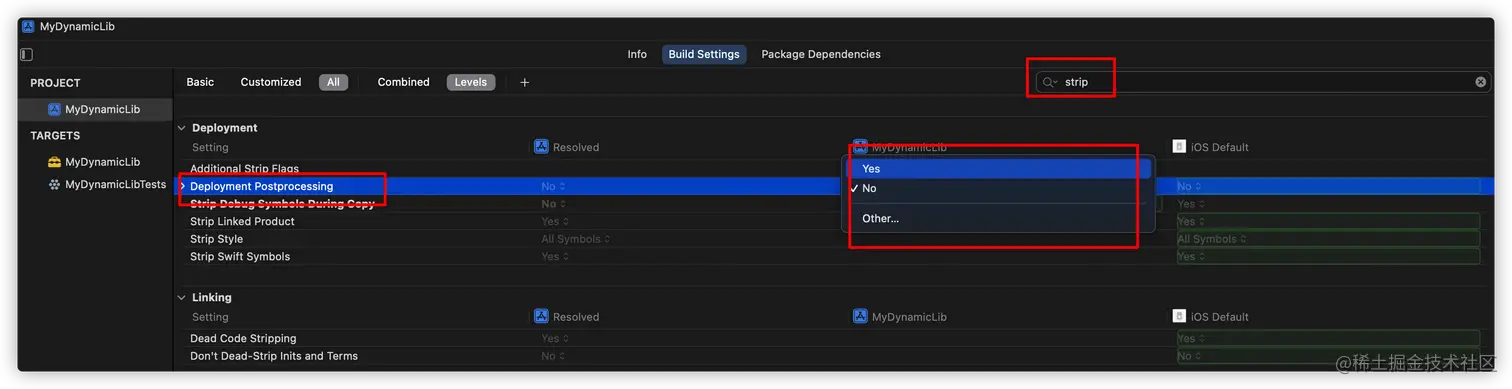
Task: Click MyDynamicLib column icon in Linking header
Action: (860, 316)
